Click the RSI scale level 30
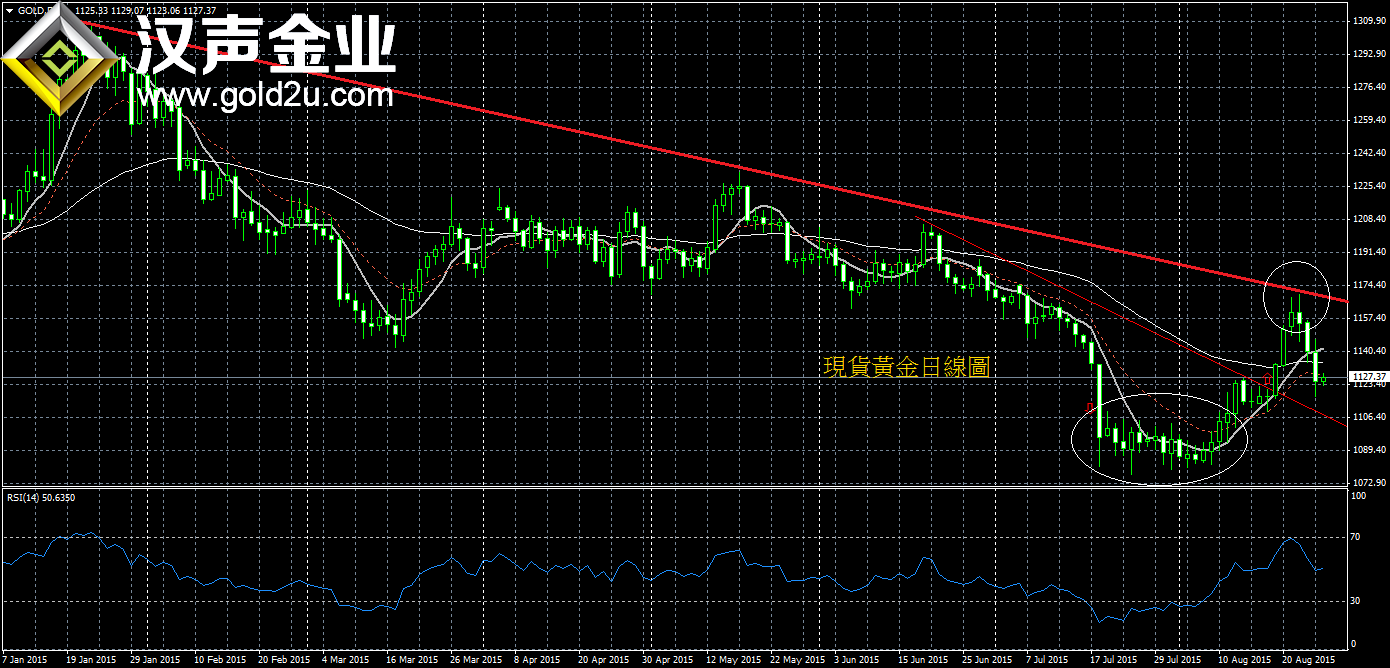 coord(1355,600)
